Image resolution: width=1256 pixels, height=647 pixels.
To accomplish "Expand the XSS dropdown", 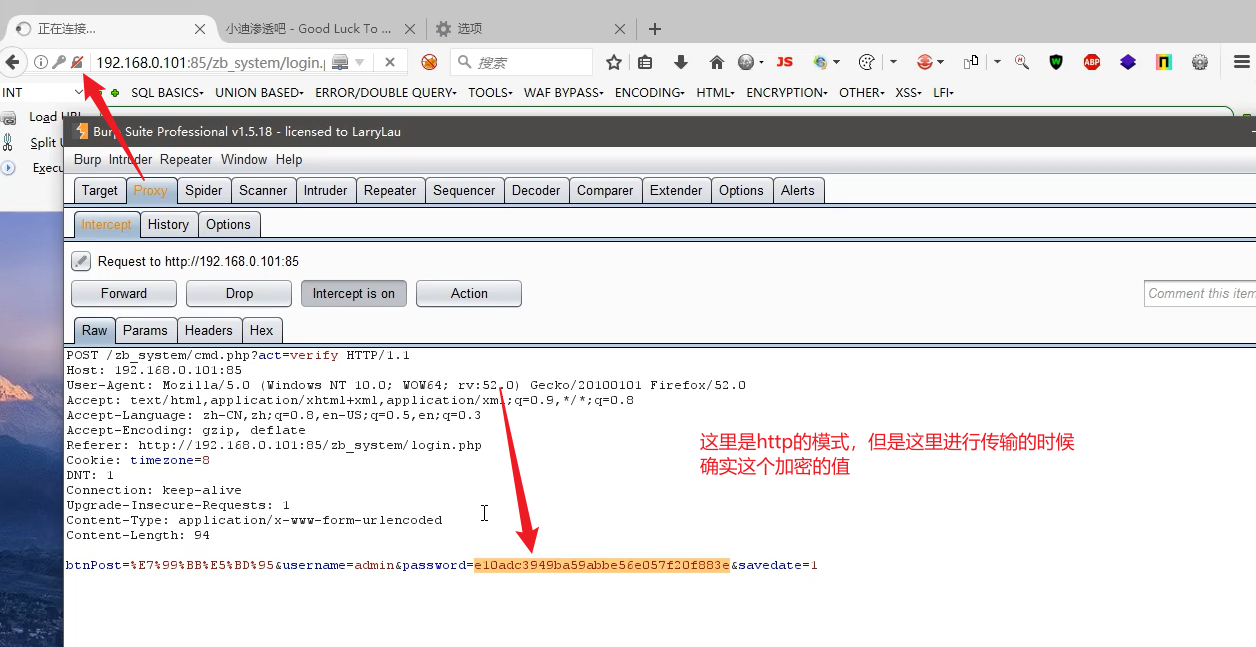I will click(909, 93).
